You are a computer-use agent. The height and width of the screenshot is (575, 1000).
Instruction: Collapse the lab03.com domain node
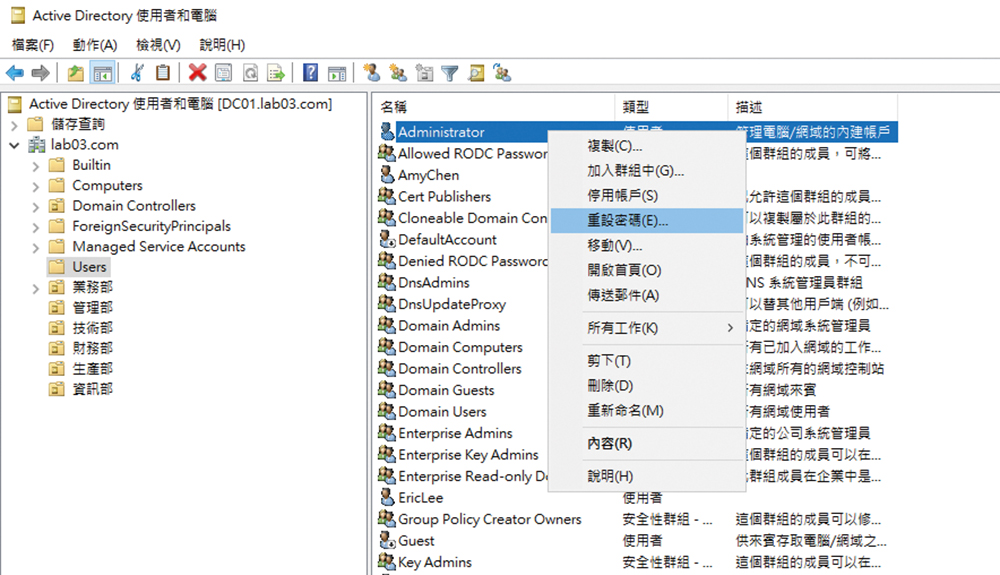[15, 145]
